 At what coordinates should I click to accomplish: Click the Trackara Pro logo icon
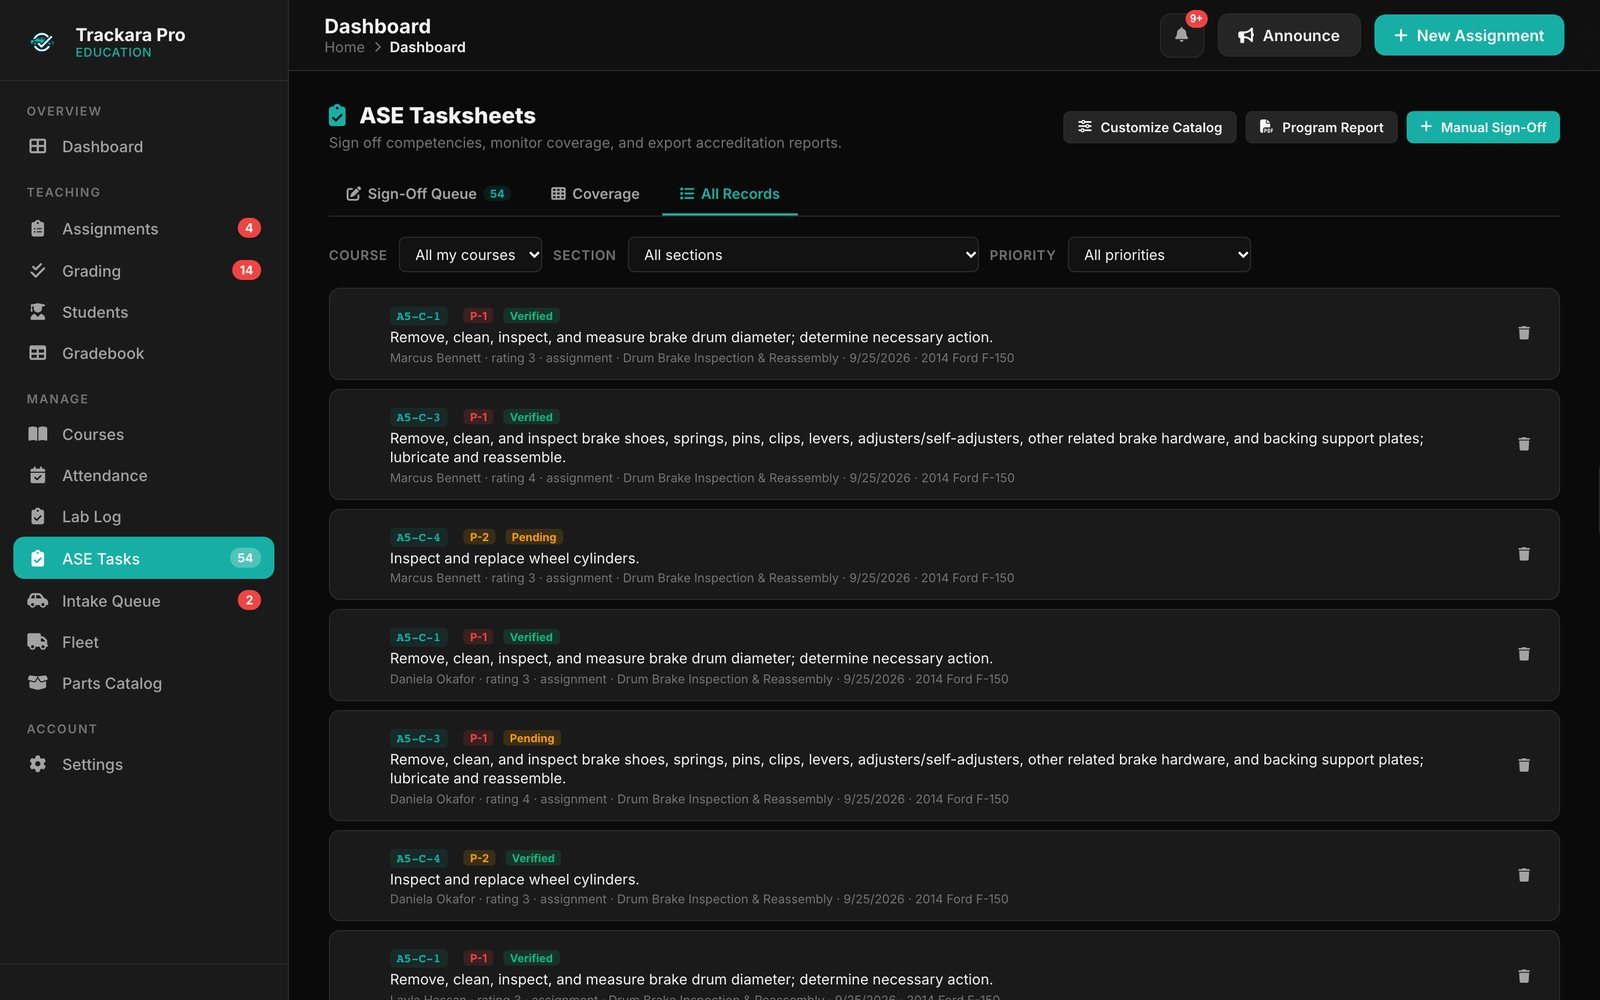[x=42, y=42]
